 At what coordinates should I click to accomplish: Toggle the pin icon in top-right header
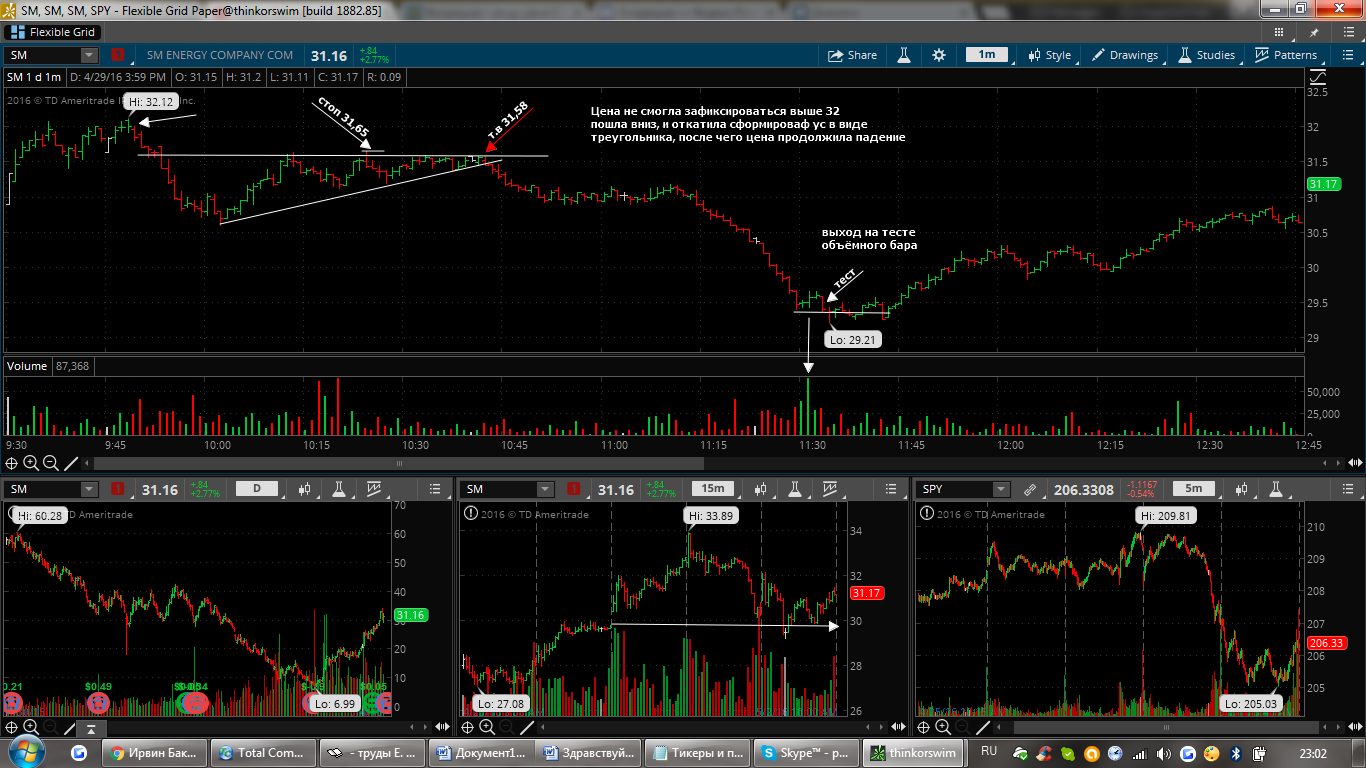pos(1314,33)
